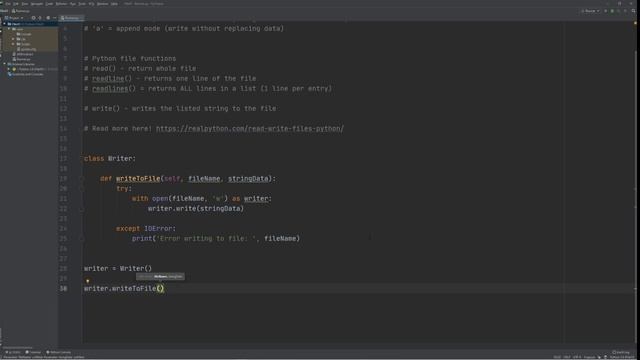Open the Refactor menu
The image size is (640, 360).
[x=61, y=4]
